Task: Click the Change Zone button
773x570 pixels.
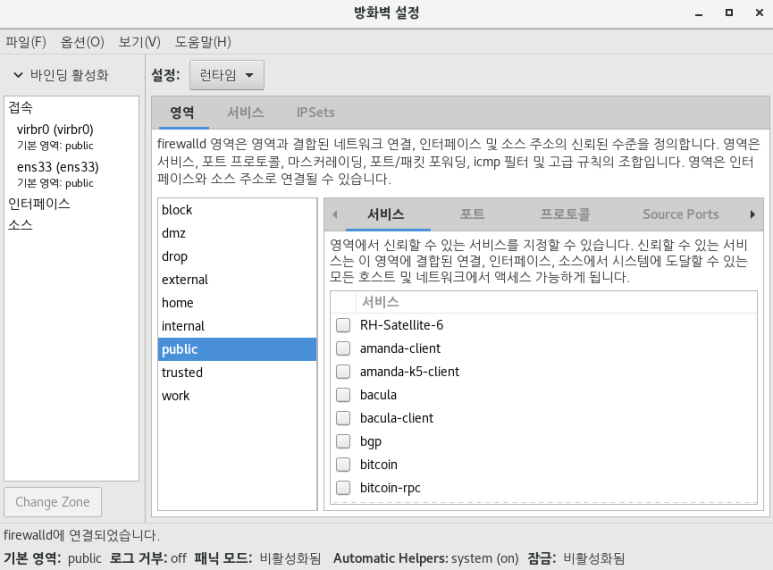Action: coord(53,502)
